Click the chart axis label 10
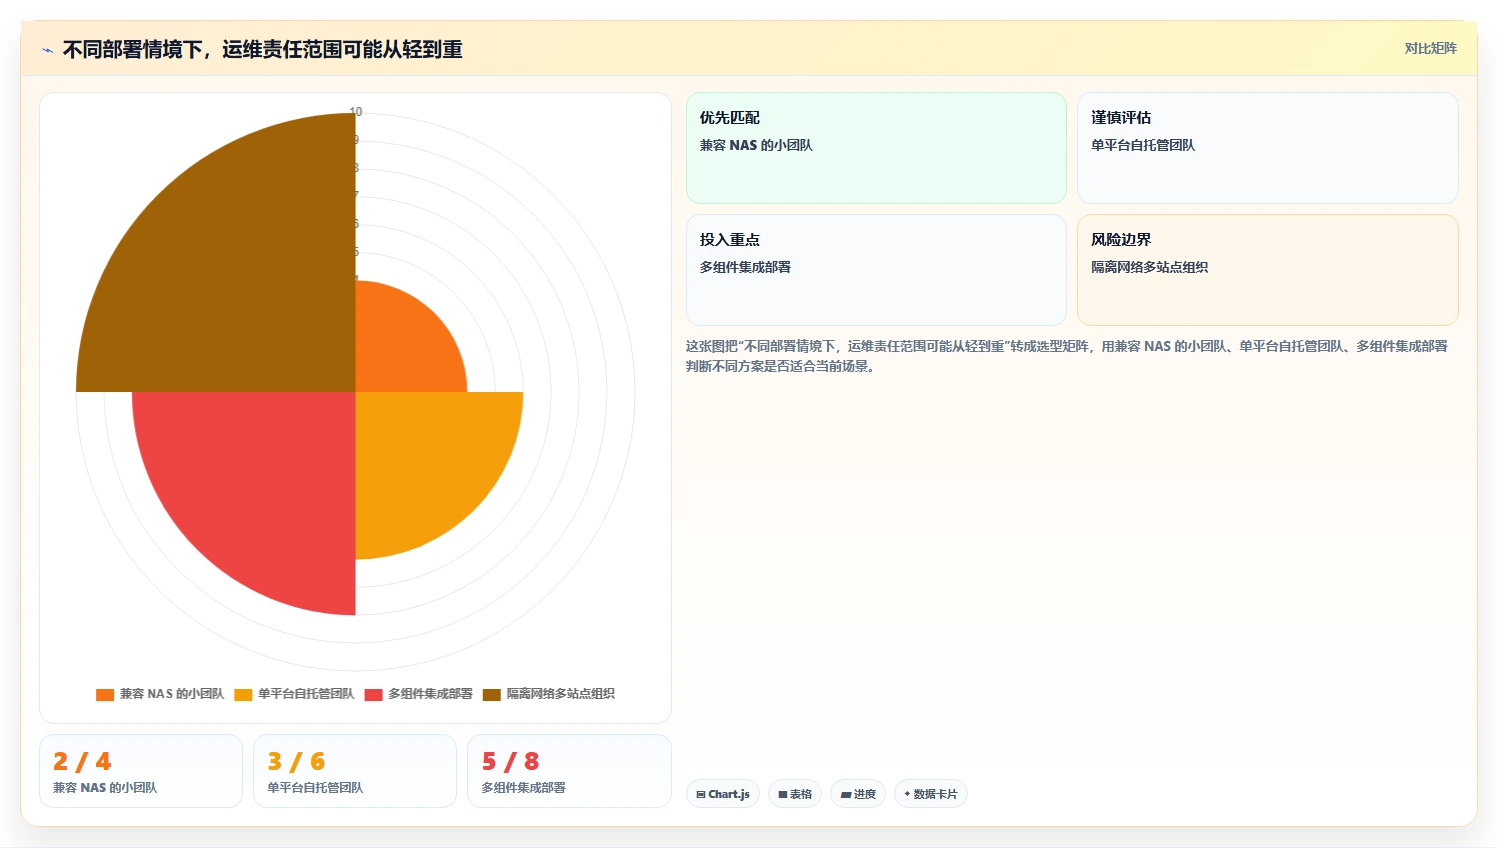Viewport: 1498px width, 848px height. click(356, 112)
